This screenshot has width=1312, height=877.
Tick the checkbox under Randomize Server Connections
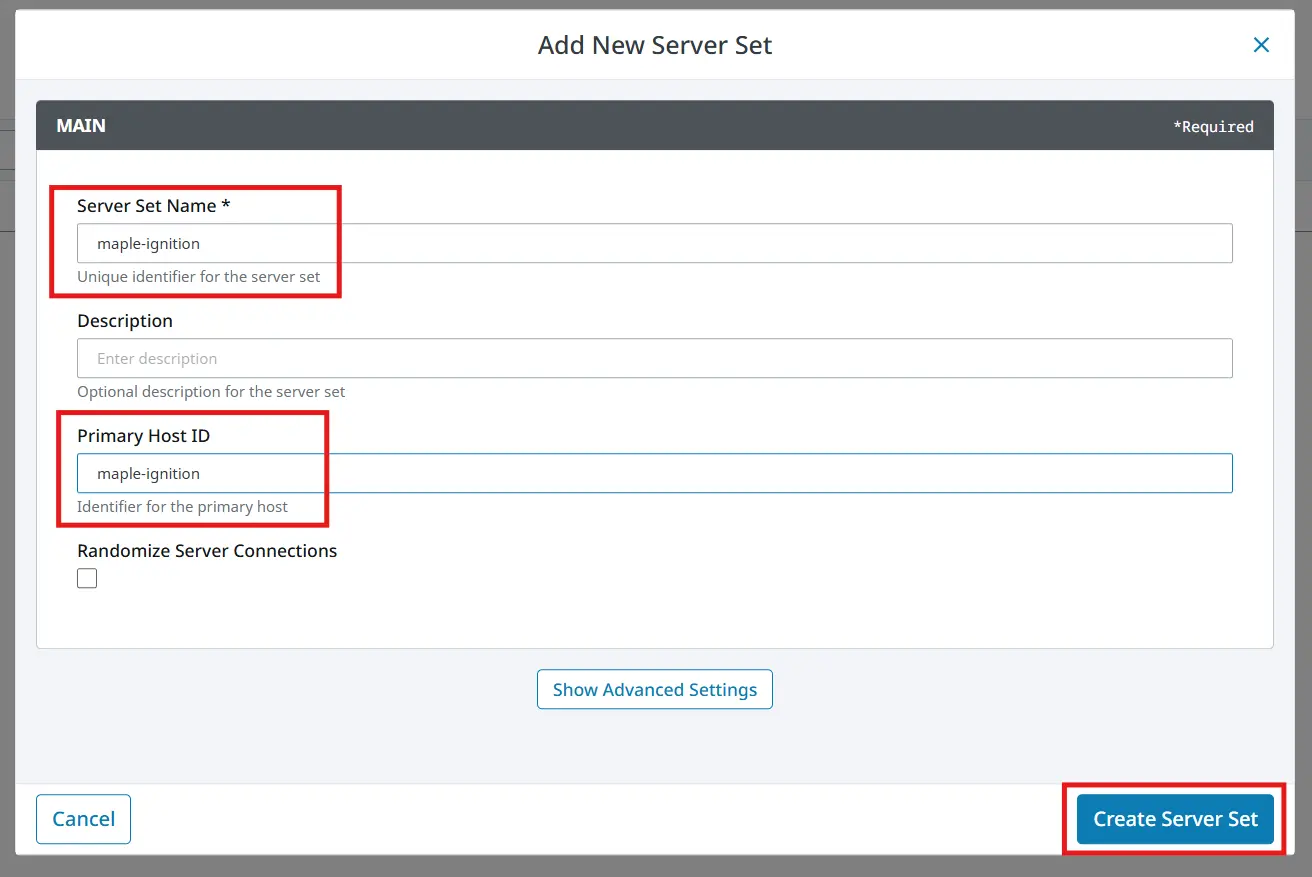coord(87,577)
